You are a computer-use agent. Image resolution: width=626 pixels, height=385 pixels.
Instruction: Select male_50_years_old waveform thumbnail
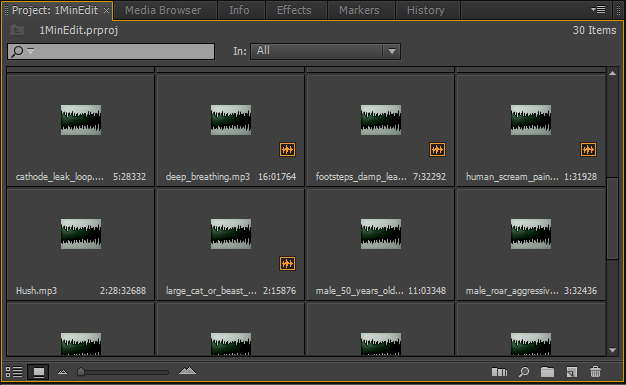(x=381, y=234)
